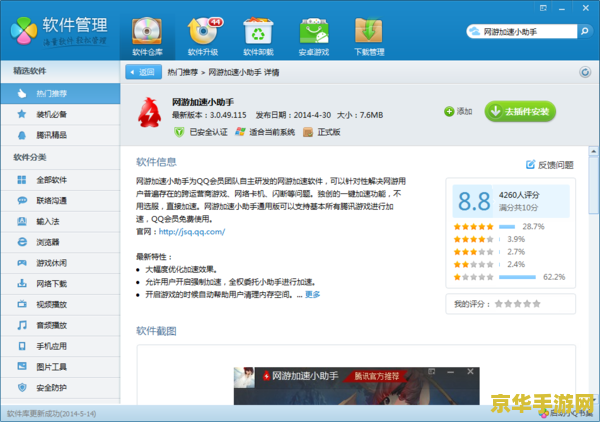Click the green 去插件安装 button

(520, 111)
